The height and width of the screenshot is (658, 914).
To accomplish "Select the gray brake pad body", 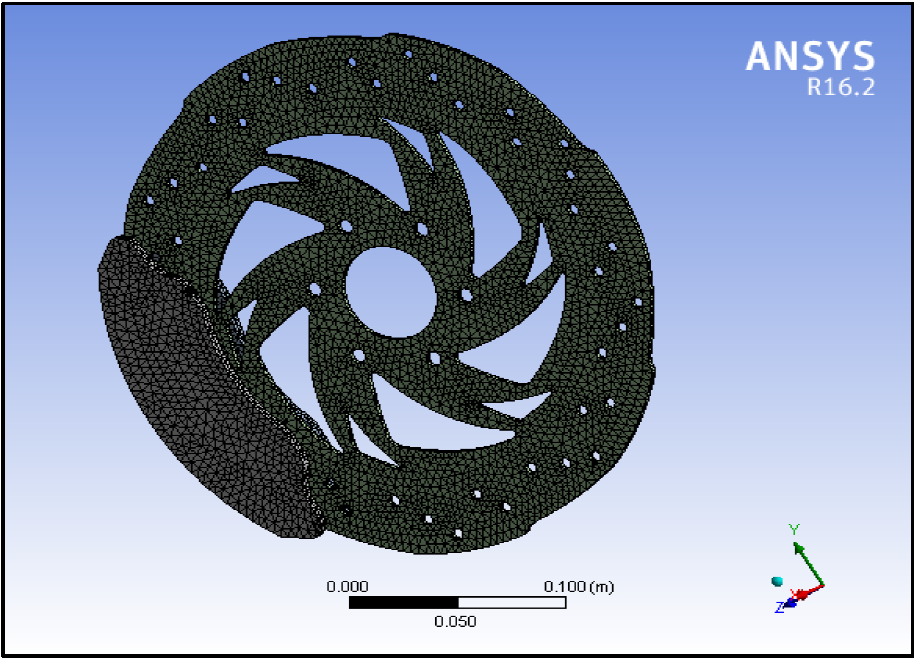I will click(190, 390).
